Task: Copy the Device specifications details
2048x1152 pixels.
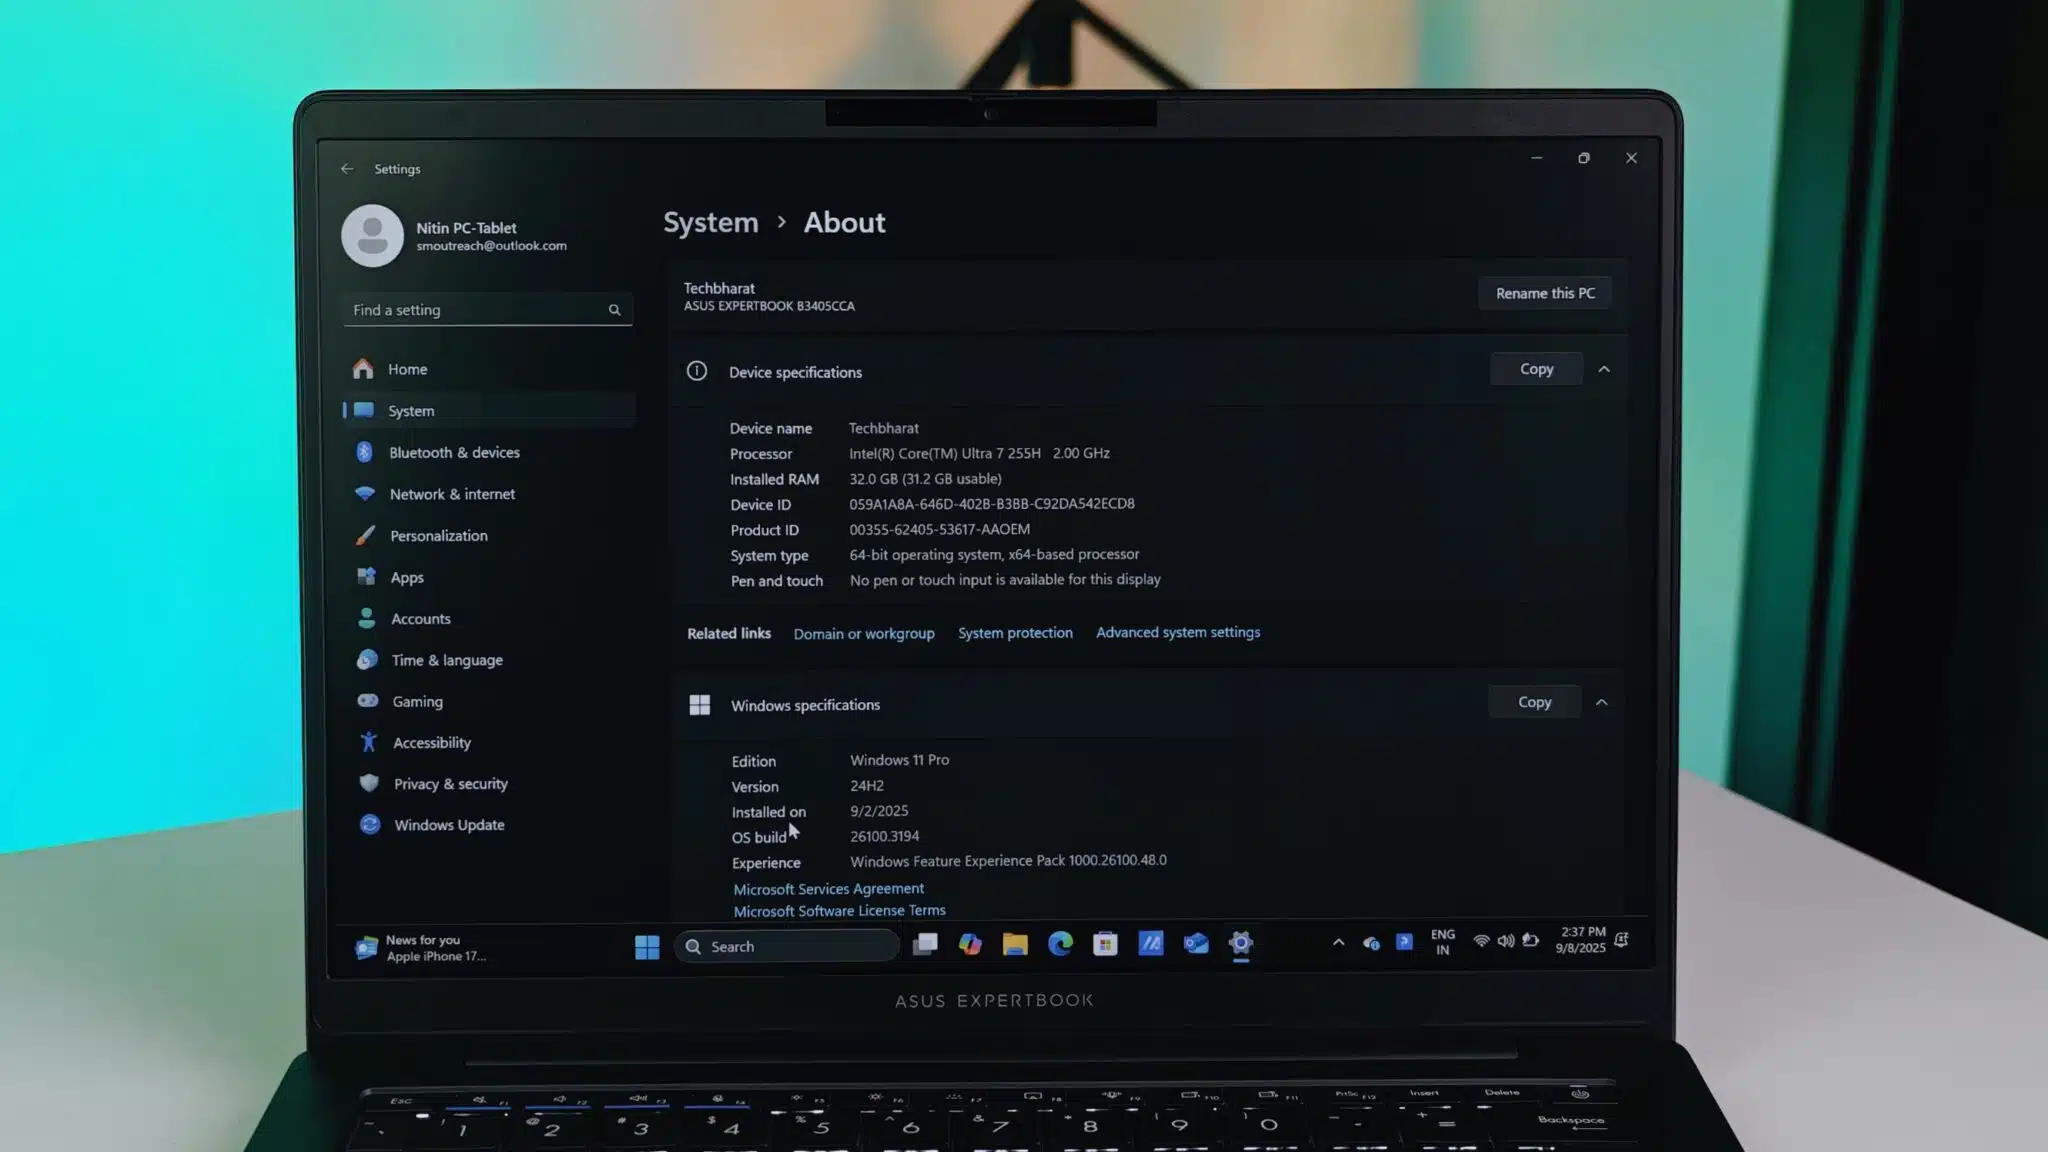Action: point(1536,368)
